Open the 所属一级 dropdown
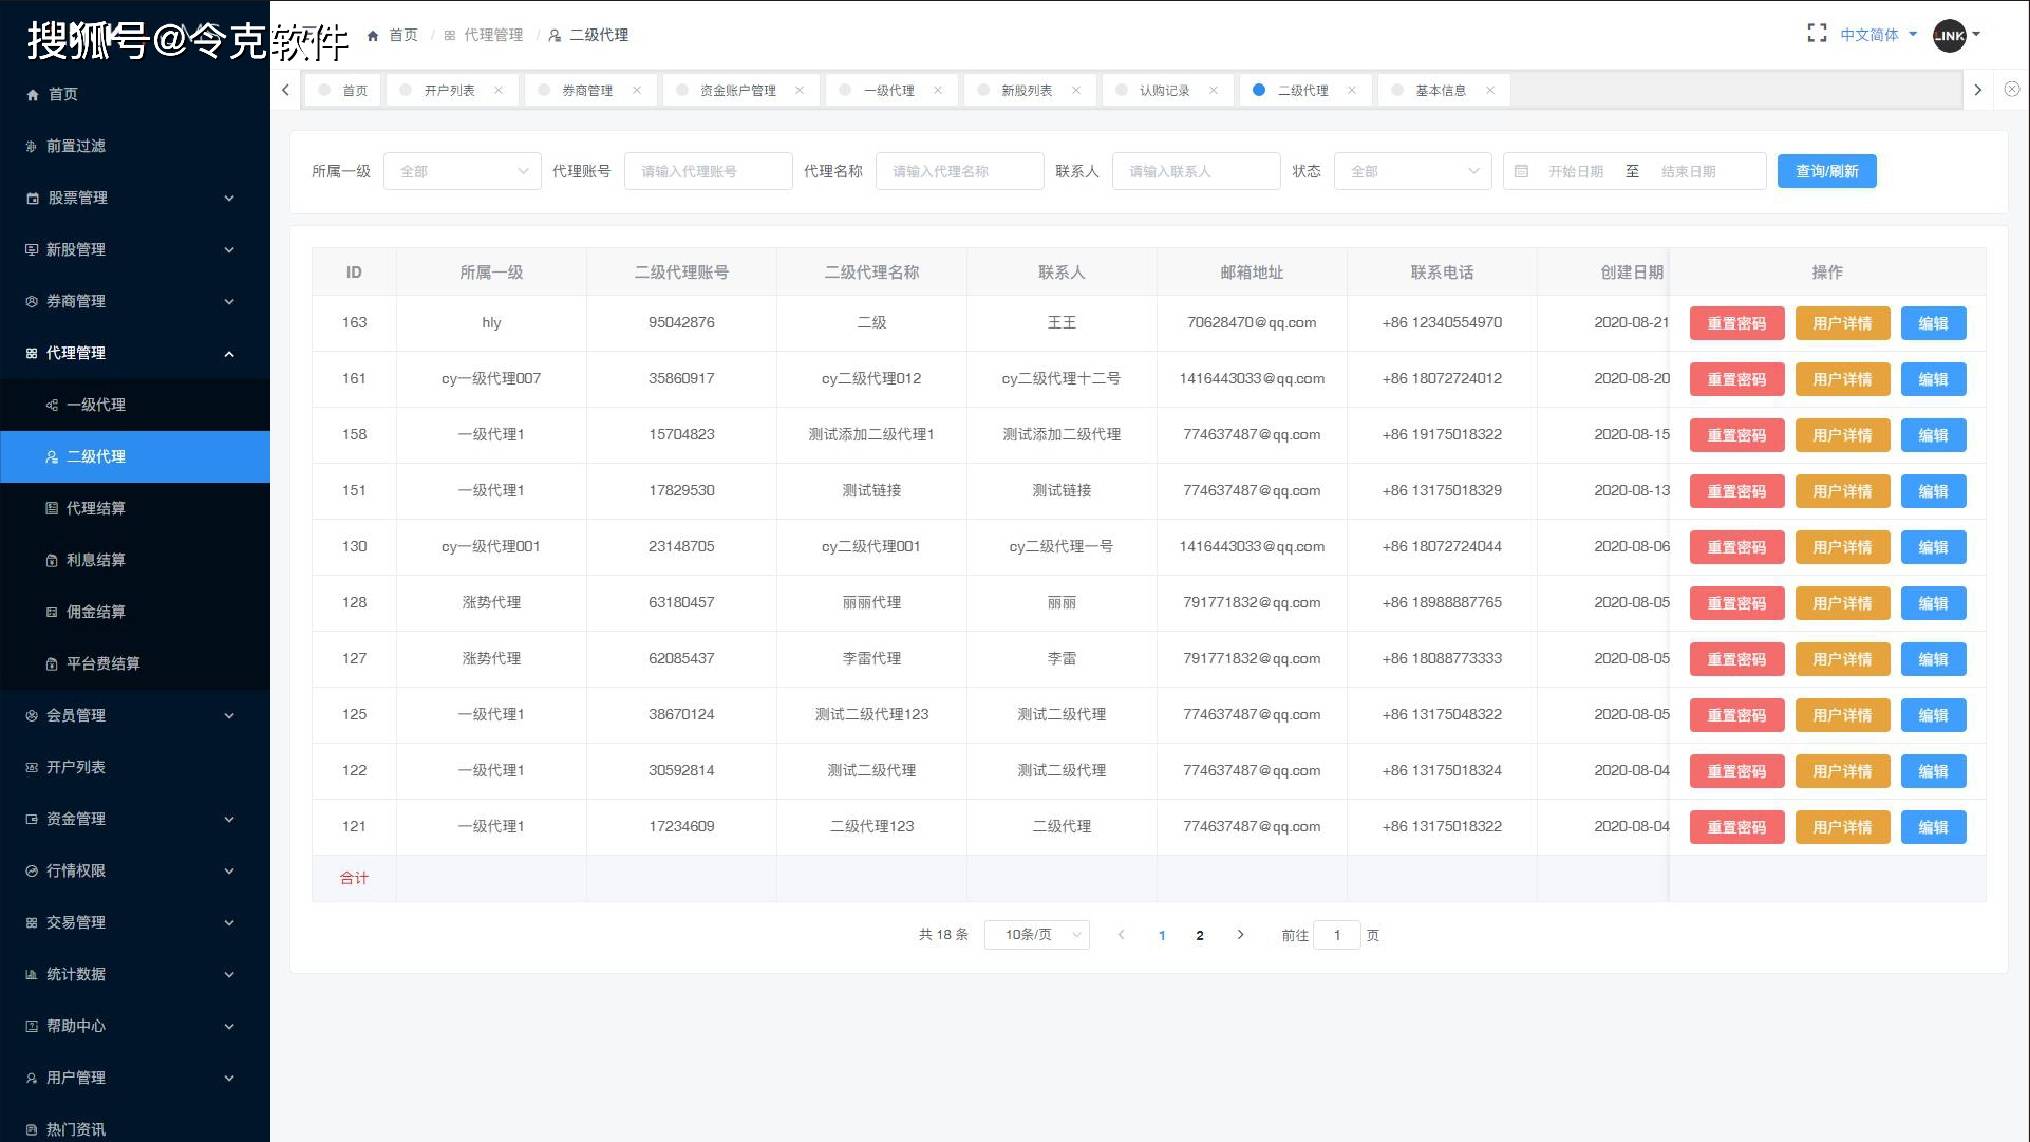Image resolution: width=2030 pixels, height=1142 pixels. [462, 171]
